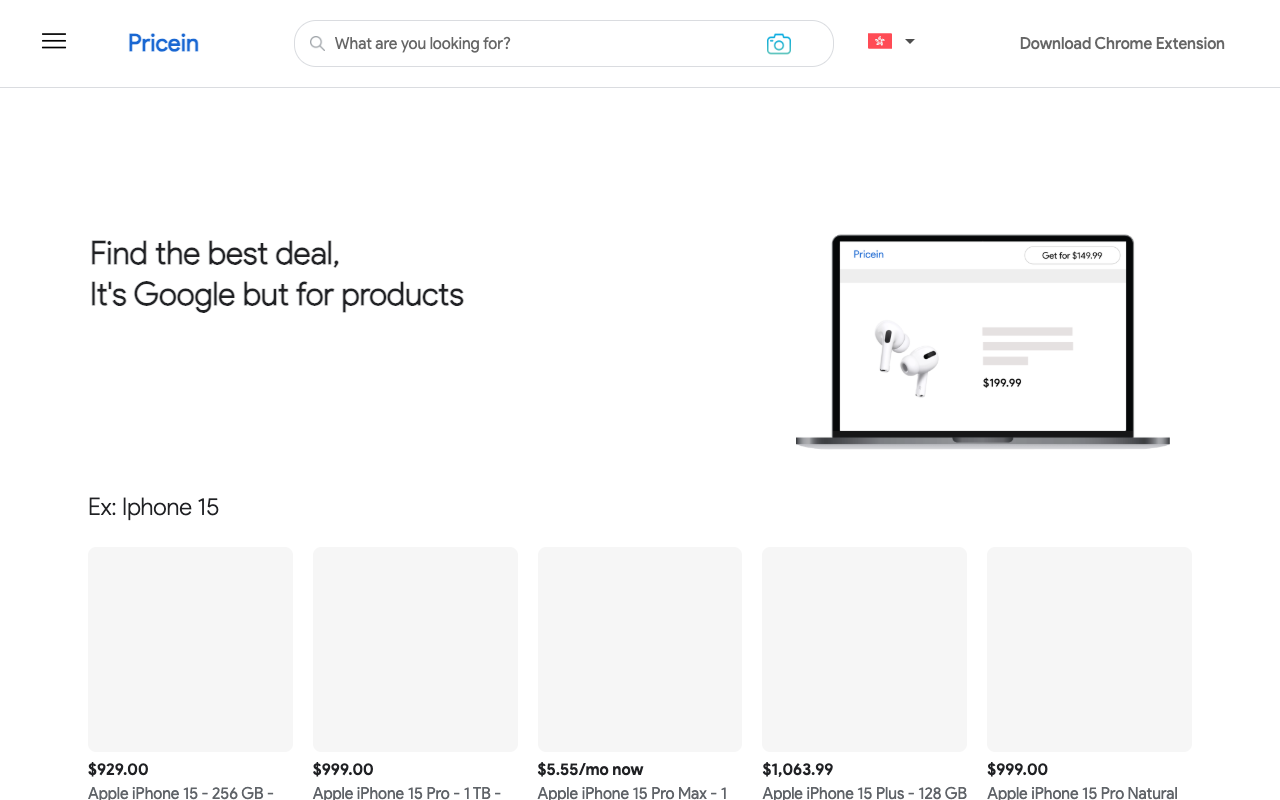
Task: Open the hamburger menu
Action: 54,41
